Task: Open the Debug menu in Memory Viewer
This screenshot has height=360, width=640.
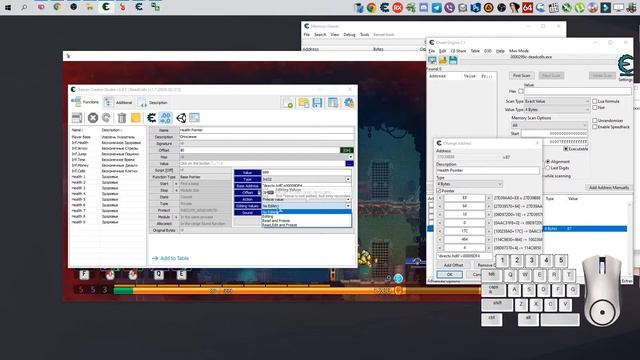Action: 349,35
